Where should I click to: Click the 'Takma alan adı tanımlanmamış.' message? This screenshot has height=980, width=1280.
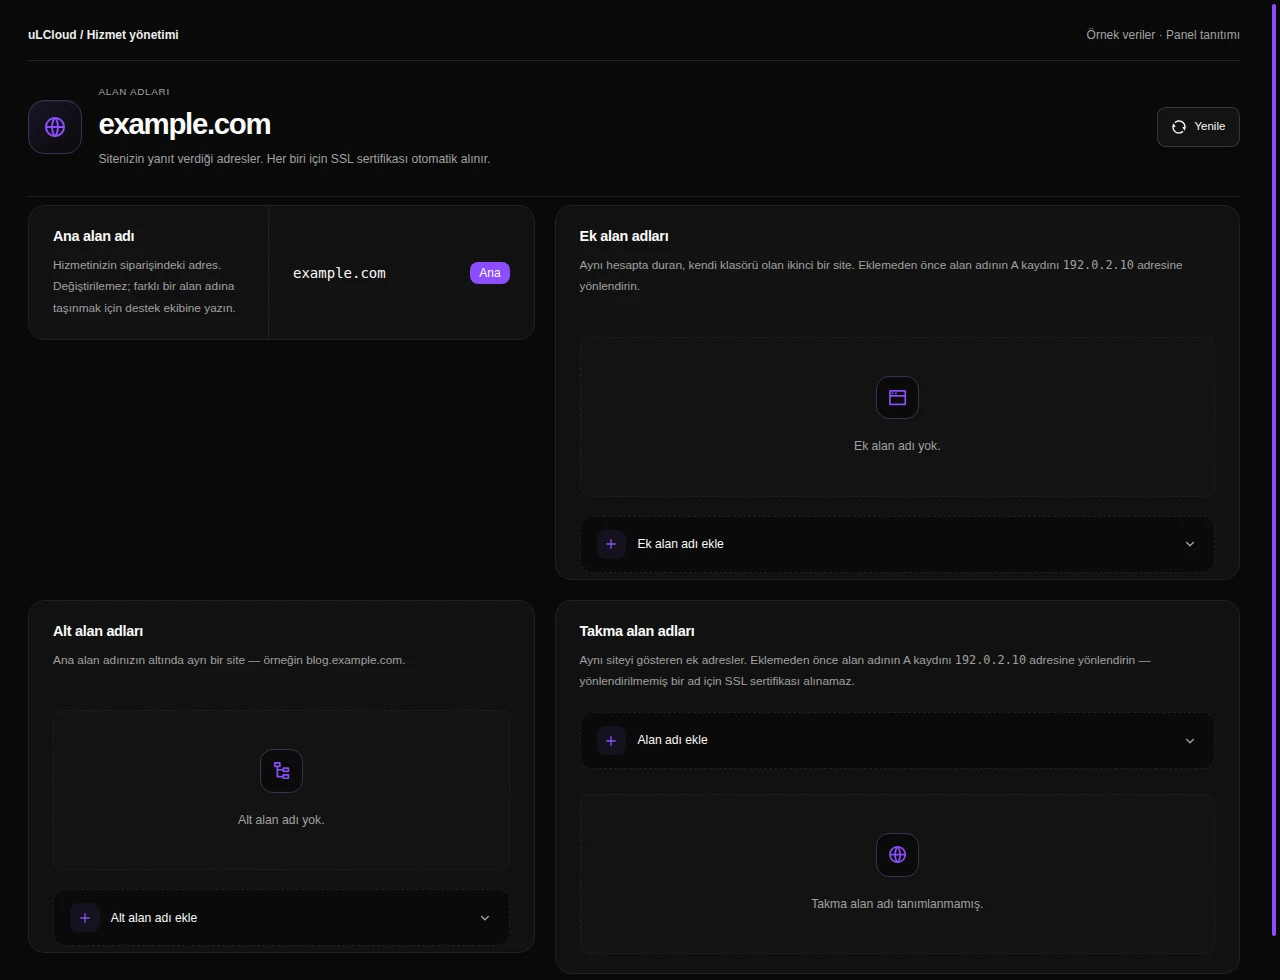[x=897, y=904]
